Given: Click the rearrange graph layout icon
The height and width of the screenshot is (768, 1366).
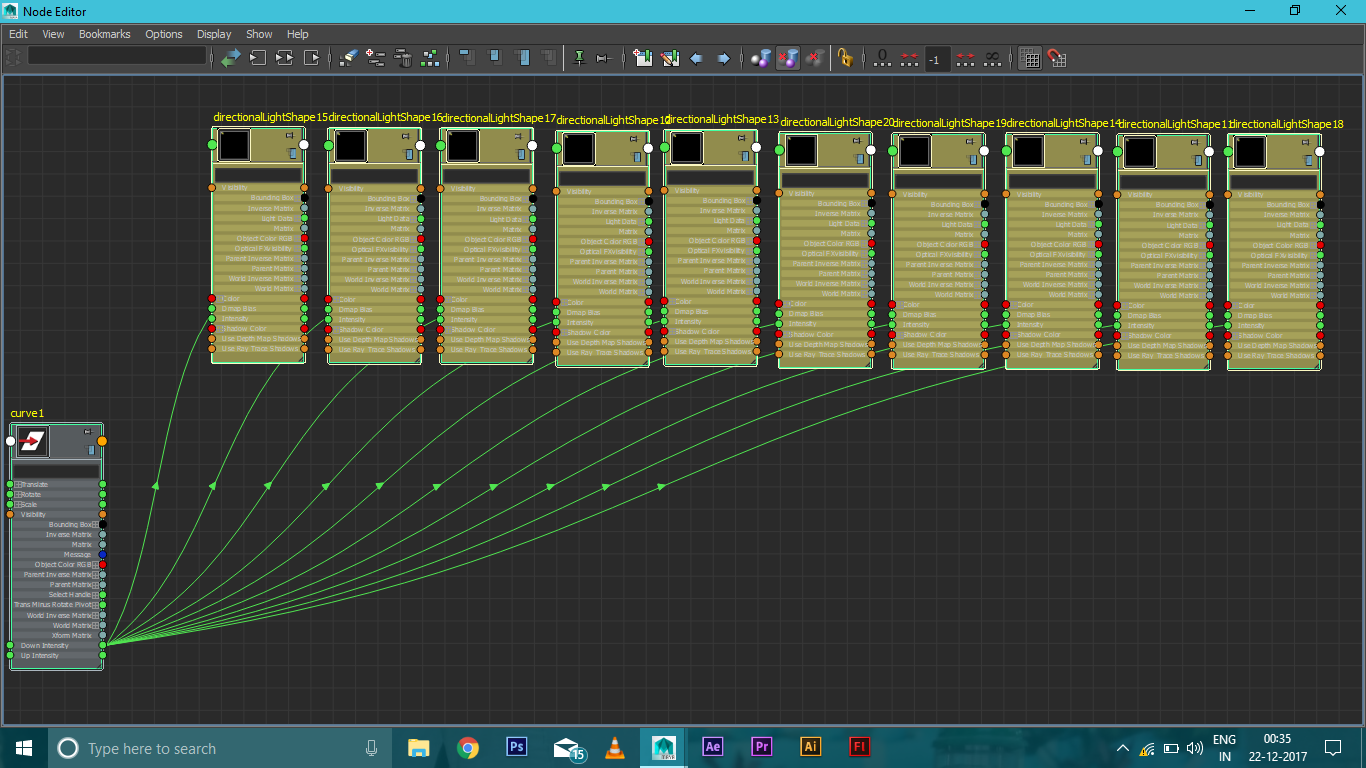Looking at the screenshot, I should (430, 58).
